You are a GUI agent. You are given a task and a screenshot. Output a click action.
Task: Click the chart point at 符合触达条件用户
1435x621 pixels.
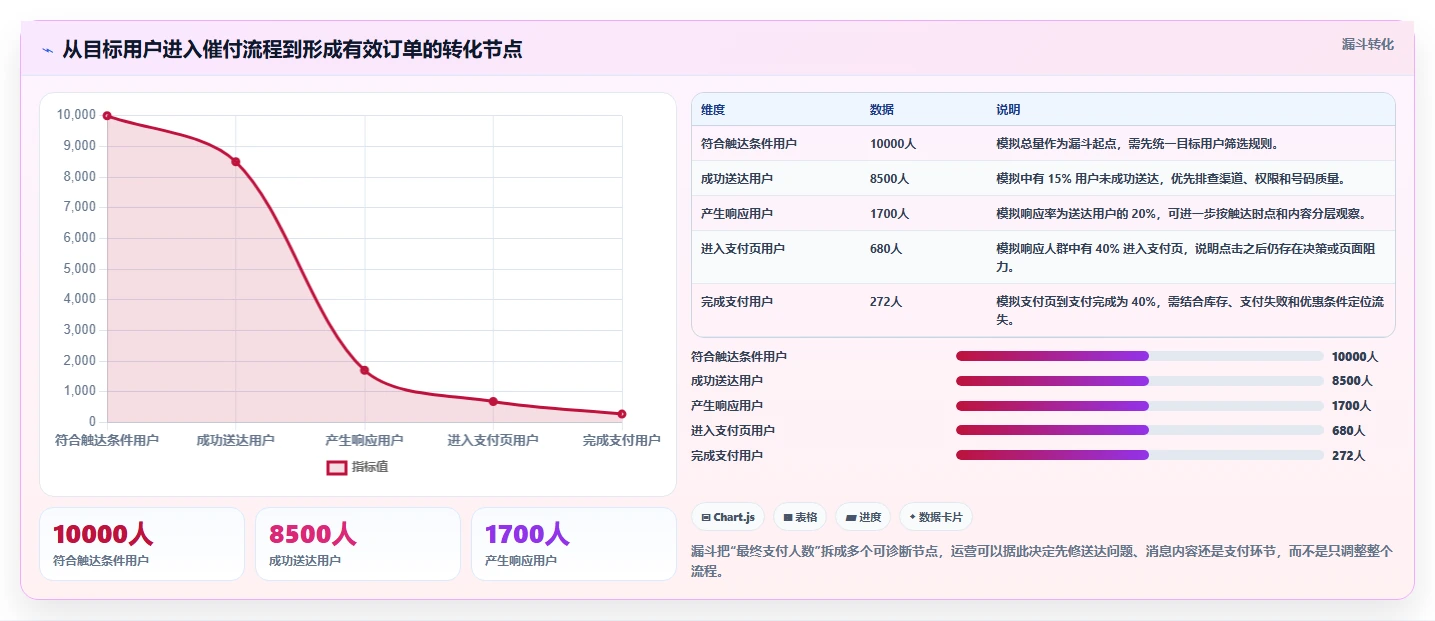click(107, 116)
